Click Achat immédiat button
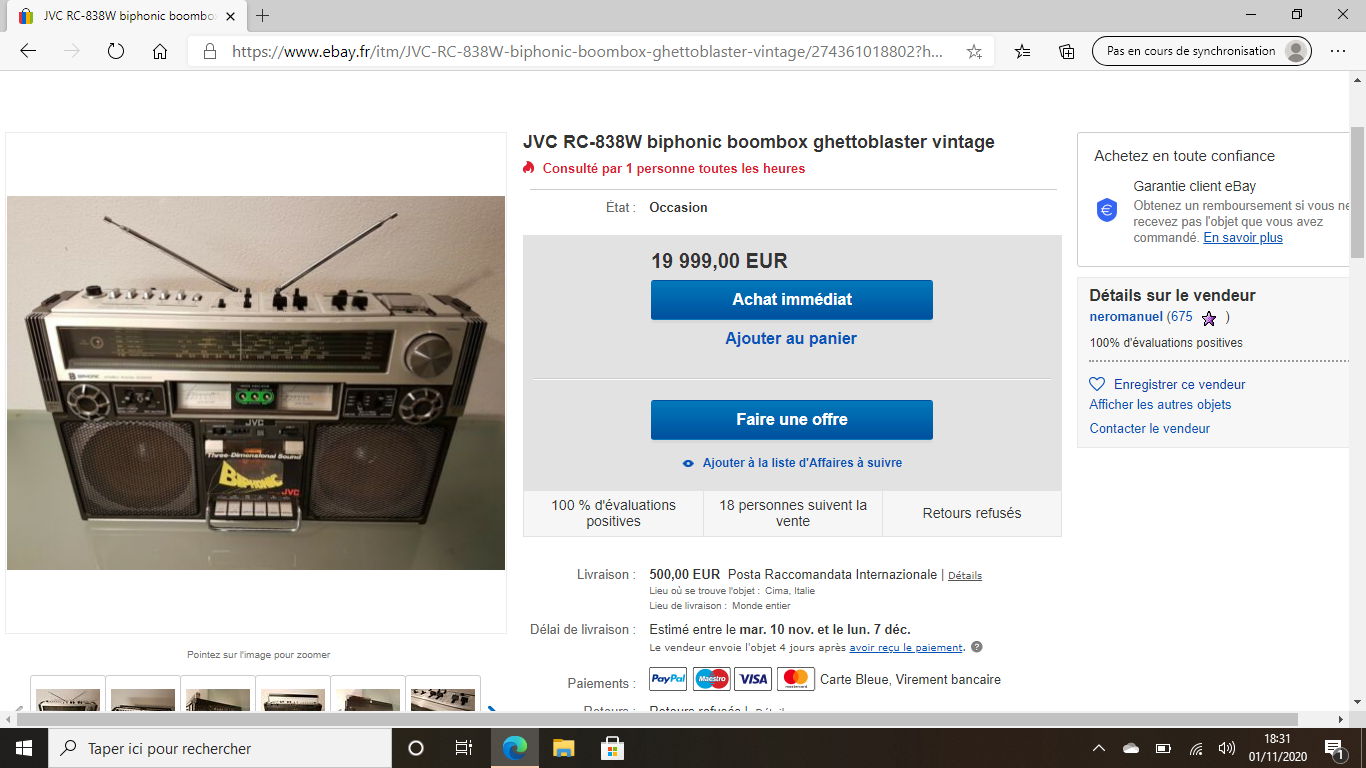 792,300
